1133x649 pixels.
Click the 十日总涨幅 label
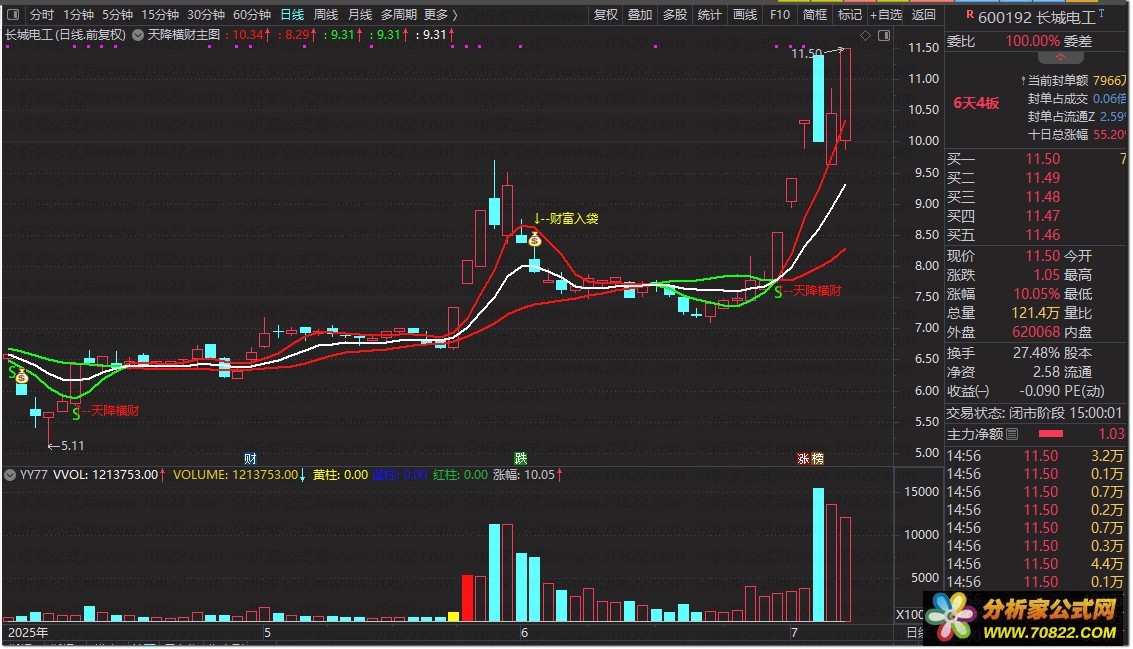(1057, 134)
